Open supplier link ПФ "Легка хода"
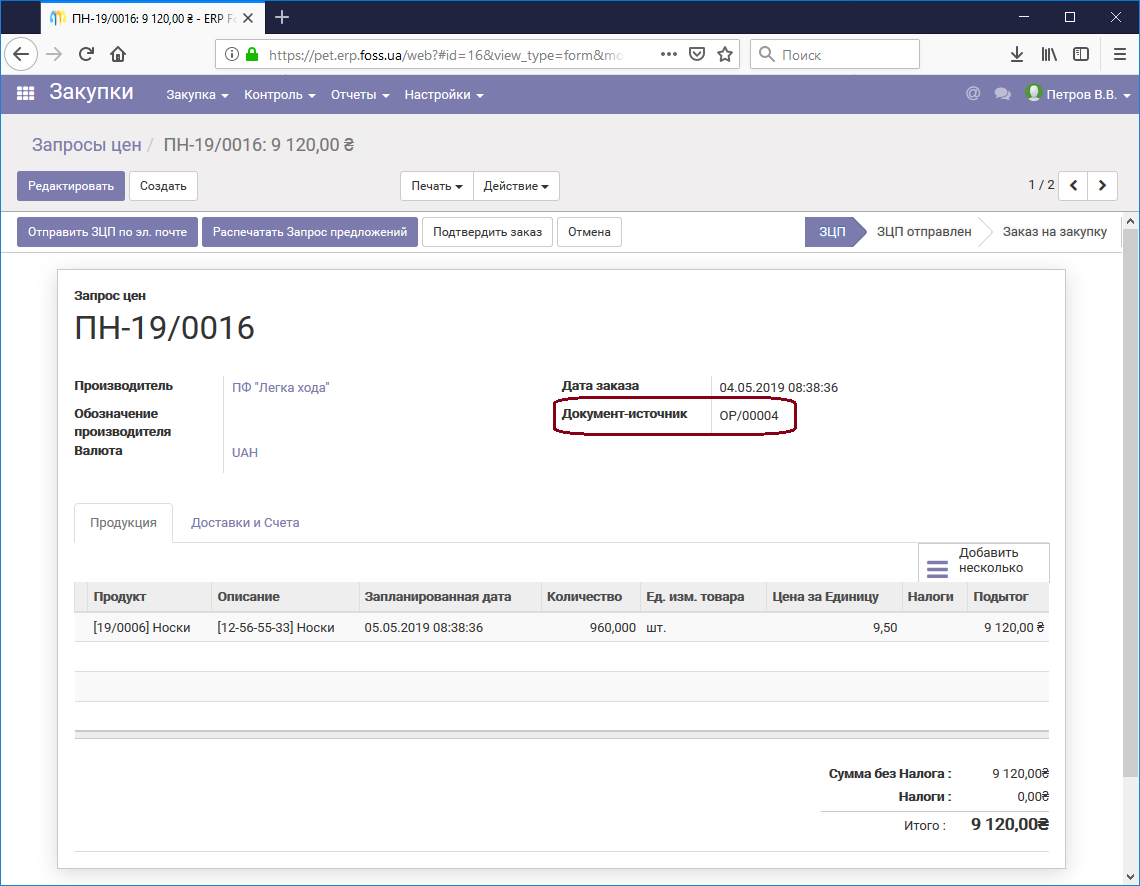This screenshot has width=1140, height=886. pos(281,387)
